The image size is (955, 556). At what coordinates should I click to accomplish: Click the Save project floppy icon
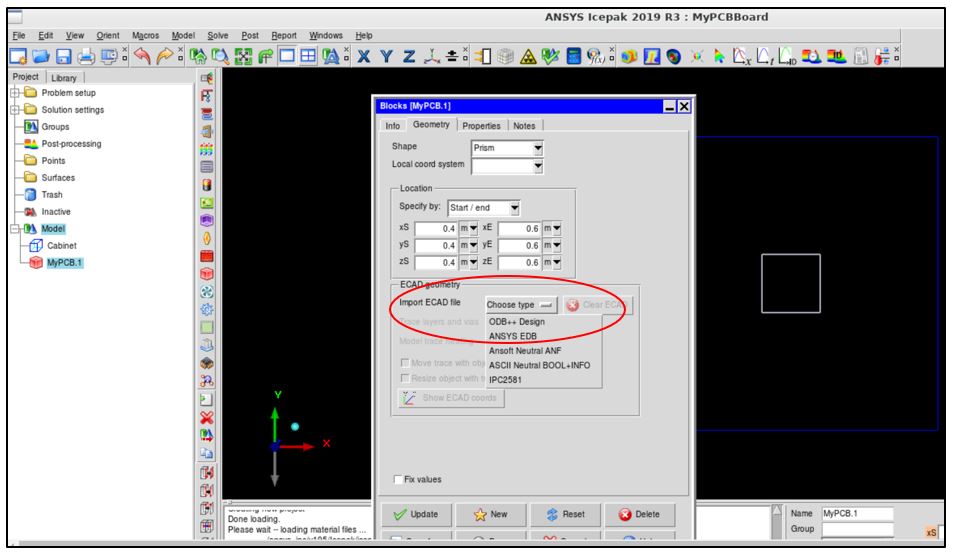pyautogui.click(x=63, y=57)
